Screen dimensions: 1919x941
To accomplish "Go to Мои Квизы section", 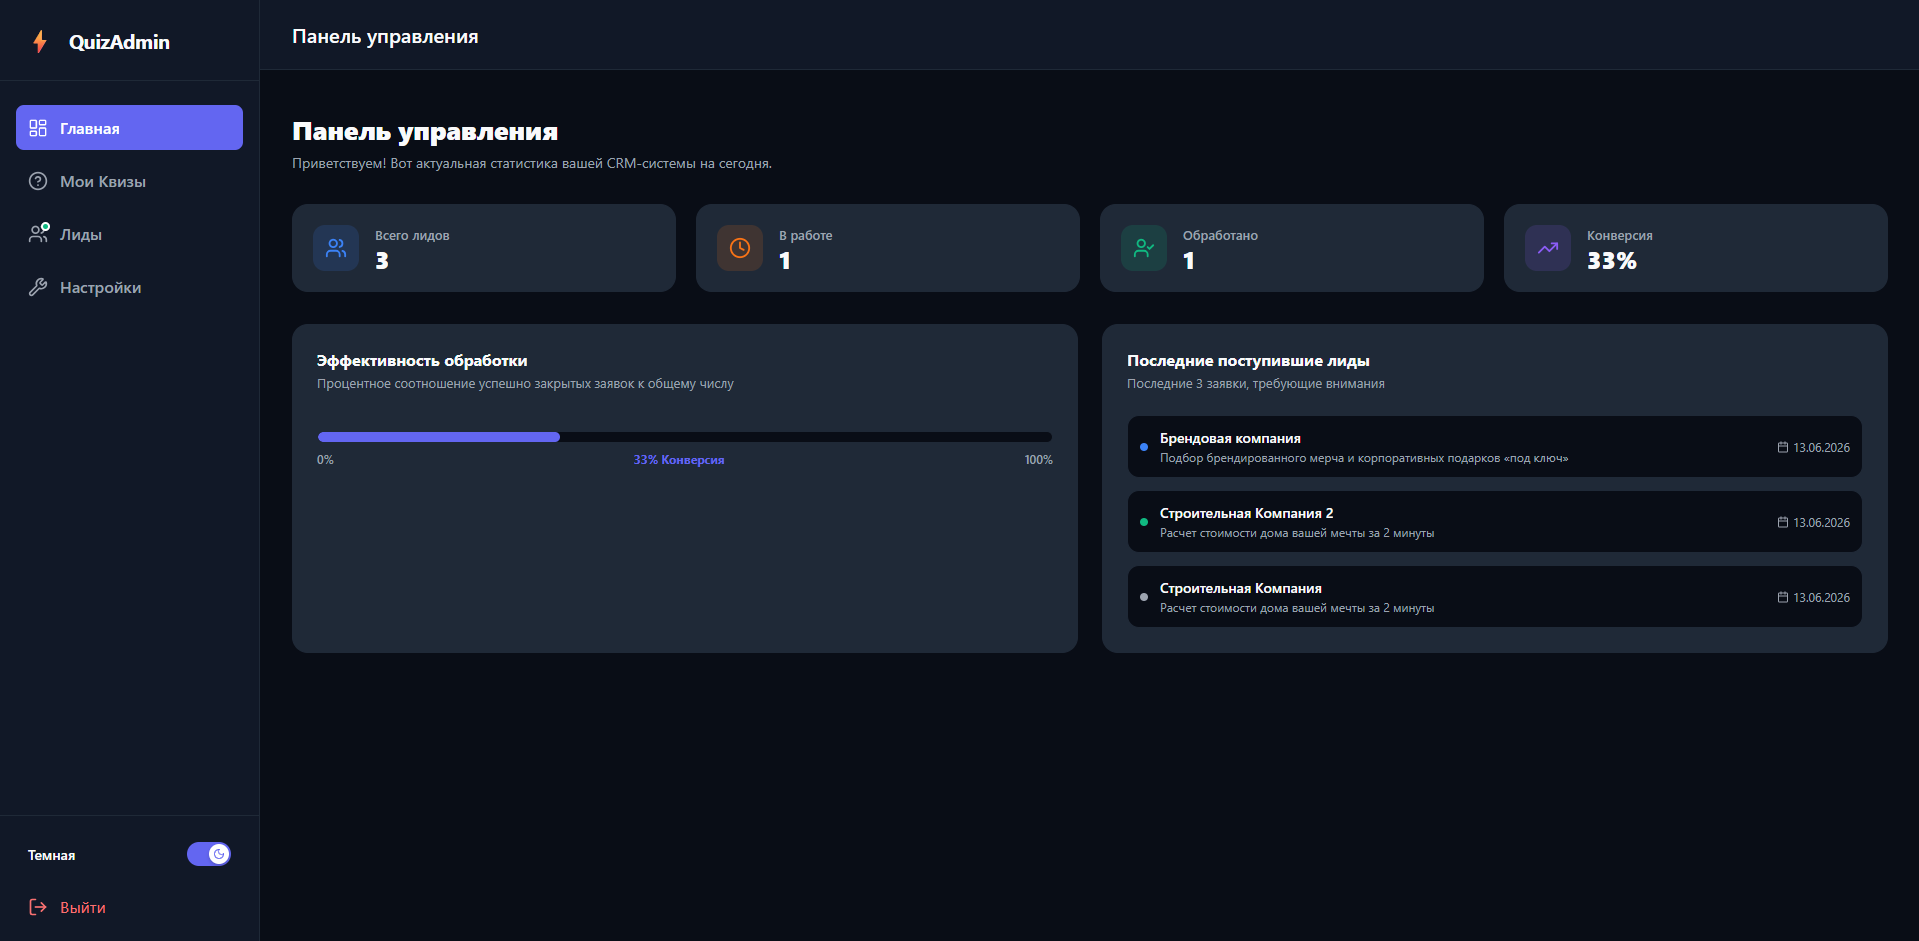I will coord(129,181).
